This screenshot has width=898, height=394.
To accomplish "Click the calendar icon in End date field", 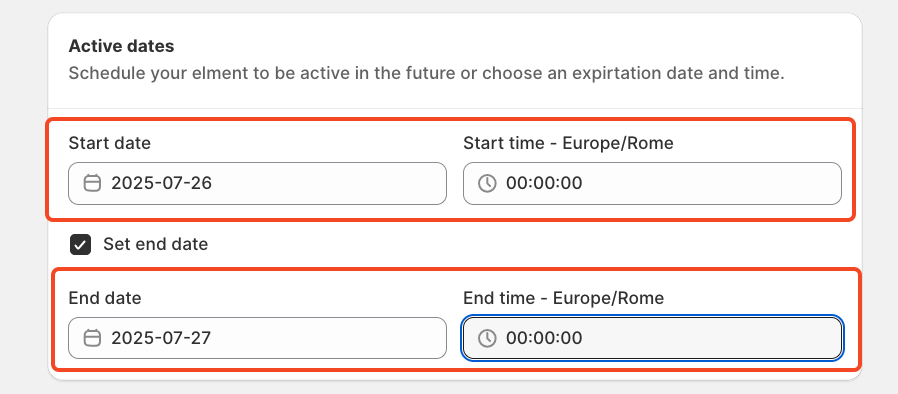I will click(x=92, y=338).
